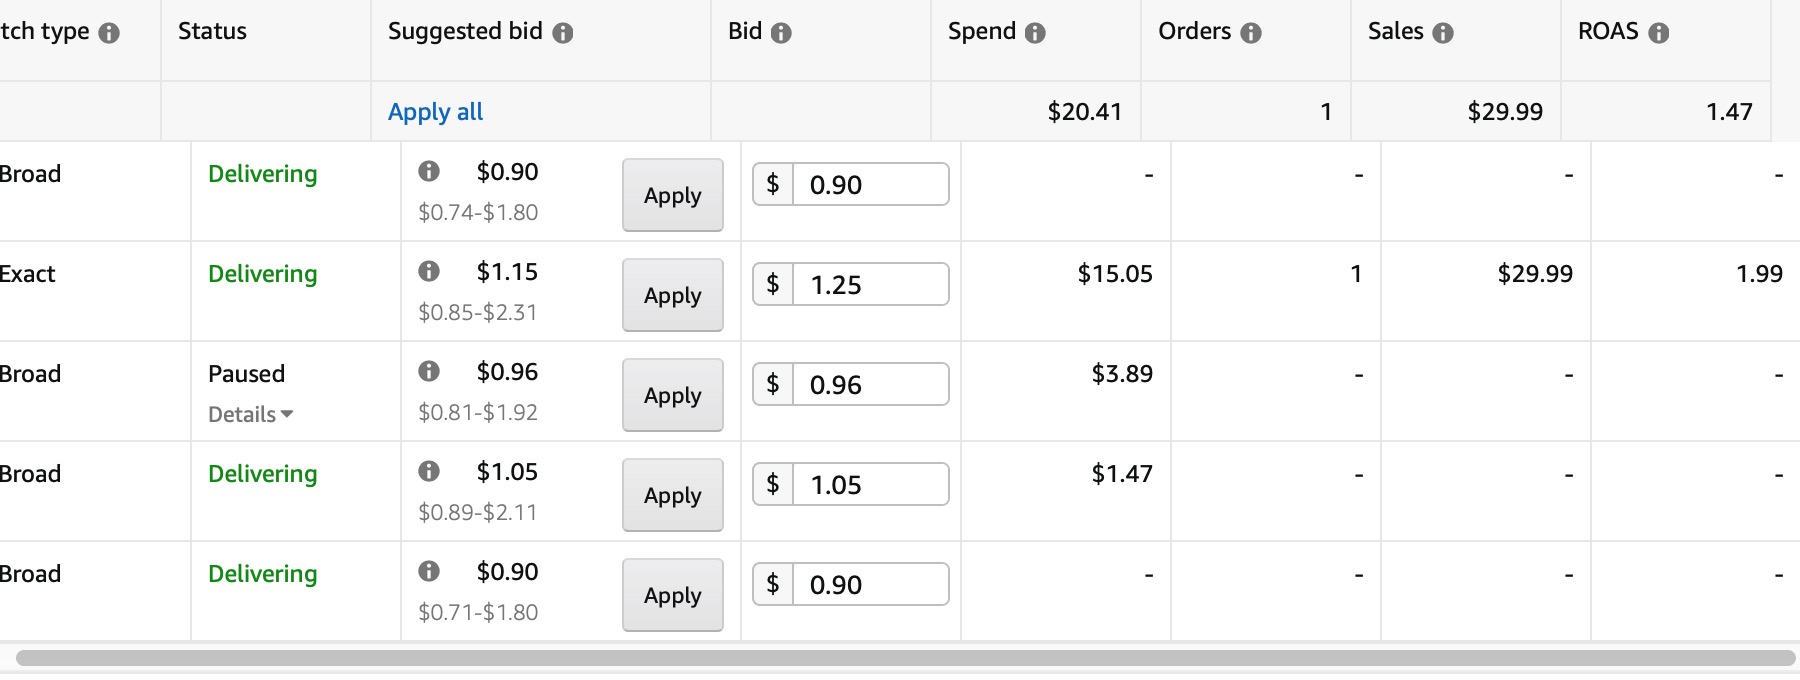Click bid input field showing 0.96
The image size is (1800, 680).
tap(871, 384)
